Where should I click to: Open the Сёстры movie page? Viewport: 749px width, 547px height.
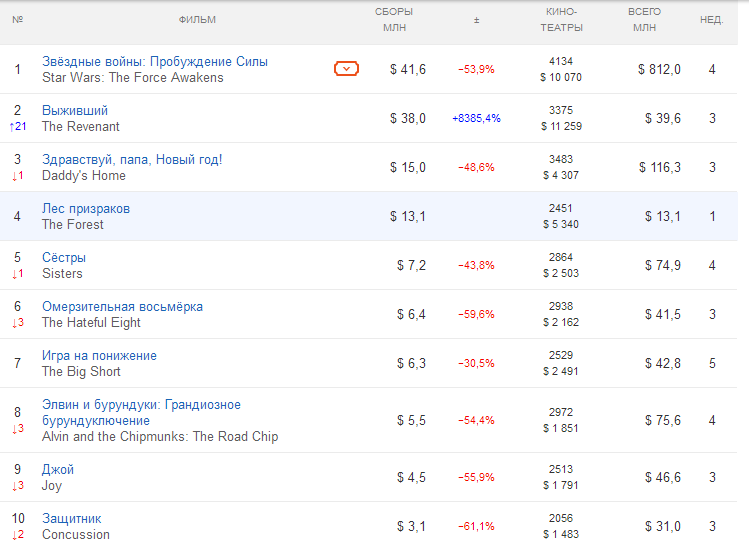tap(64, 258)
